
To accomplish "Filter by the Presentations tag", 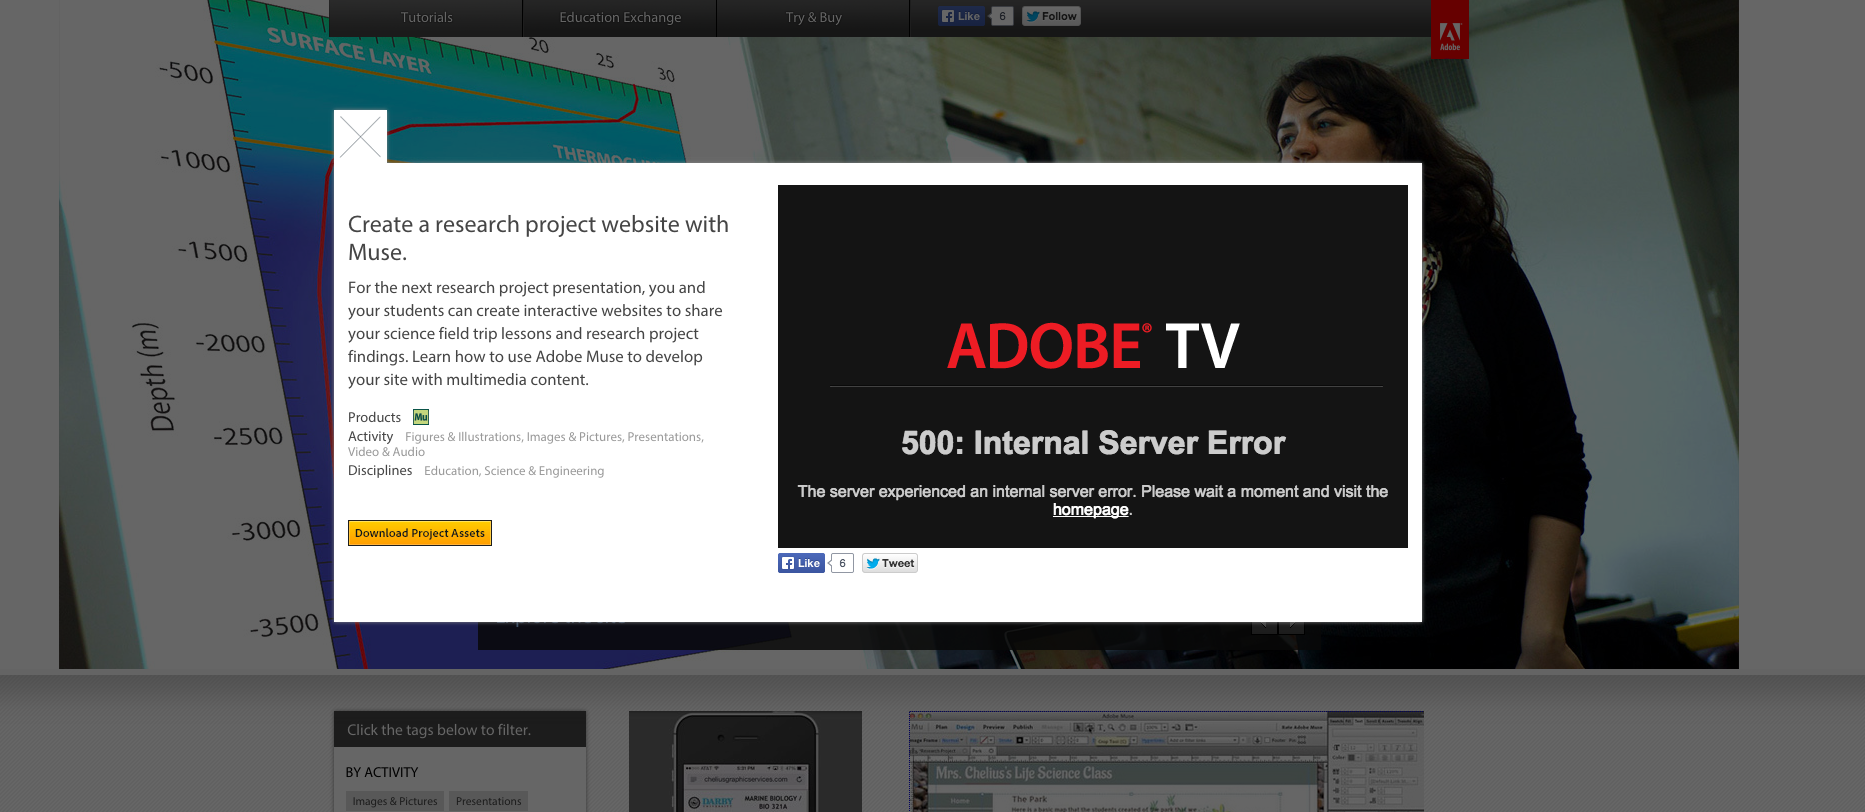I will [488, 801].
